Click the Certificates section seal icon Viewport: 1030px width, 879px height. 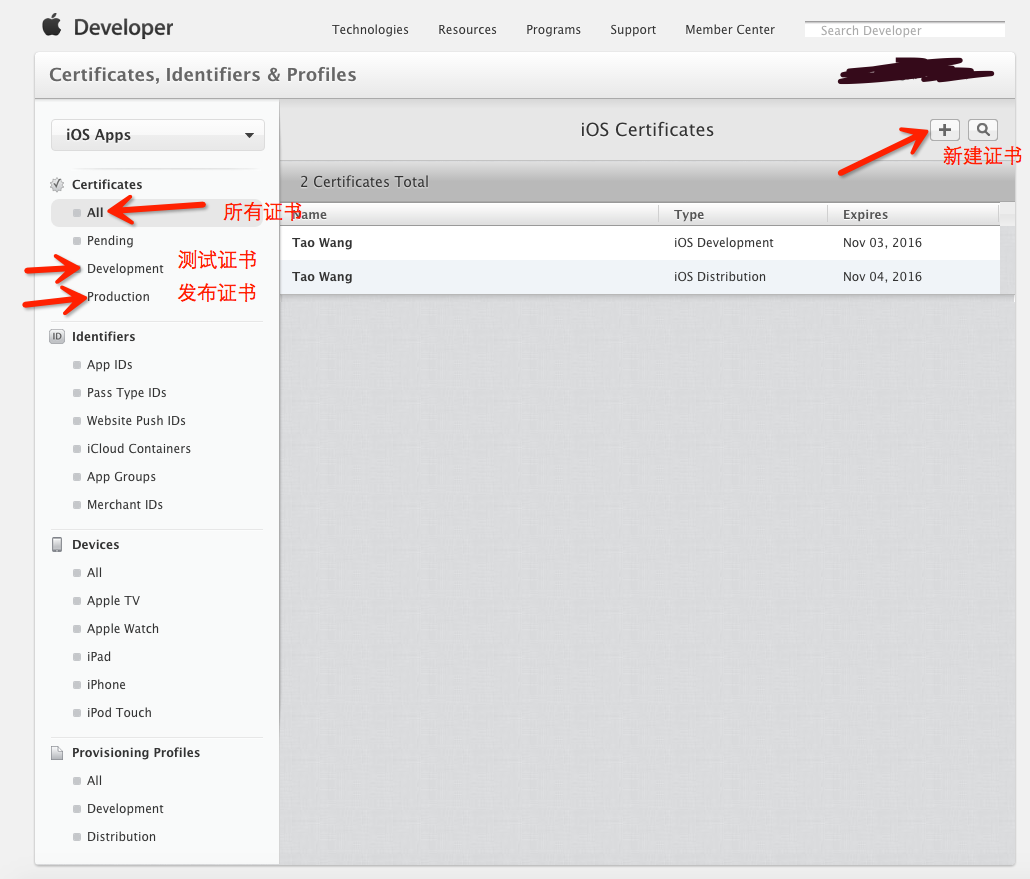point(57,185)
